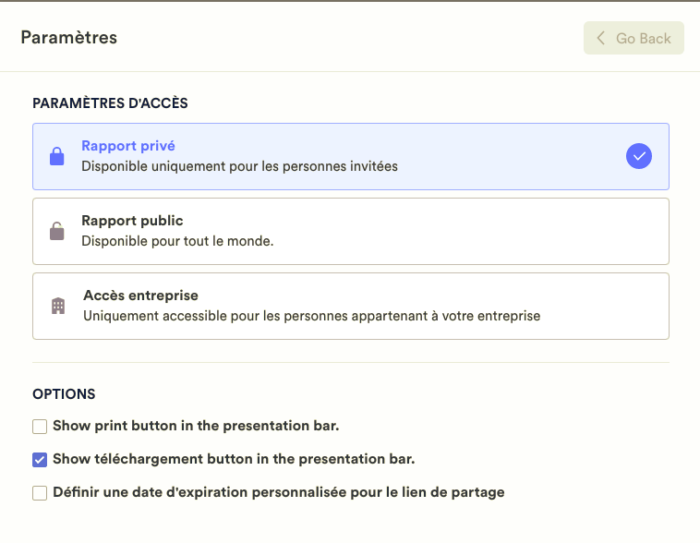
Task: Pick the Accès entreprise title
Action: (x=140, y=296)
